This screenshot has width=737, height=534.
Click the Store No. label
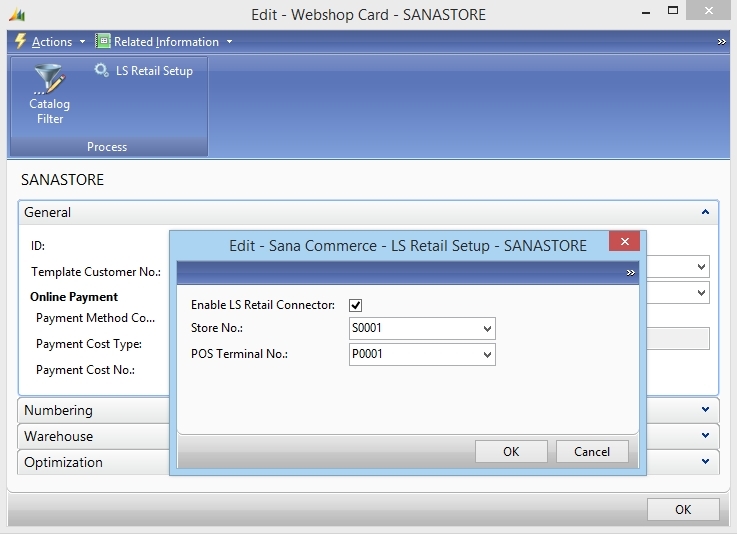click(x=217, y=328)
